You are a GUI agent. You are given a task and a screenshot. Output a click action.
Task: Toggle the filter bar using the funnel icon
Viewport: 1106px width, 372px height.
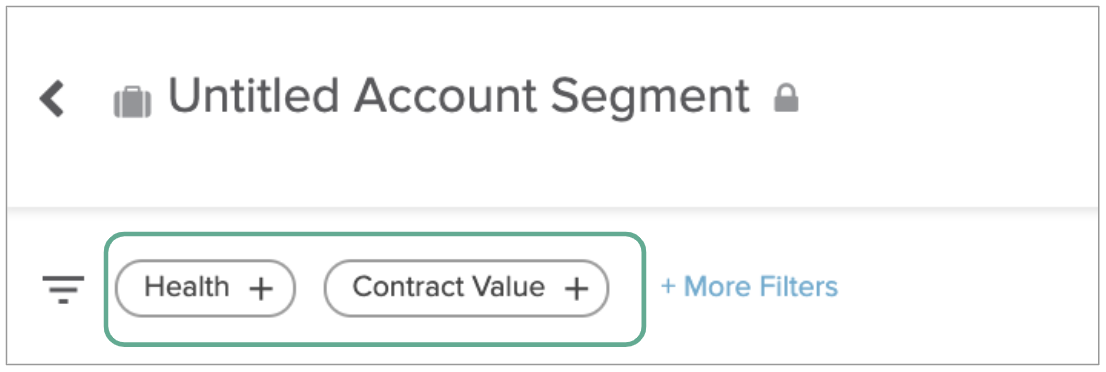[x=63, y=289]
